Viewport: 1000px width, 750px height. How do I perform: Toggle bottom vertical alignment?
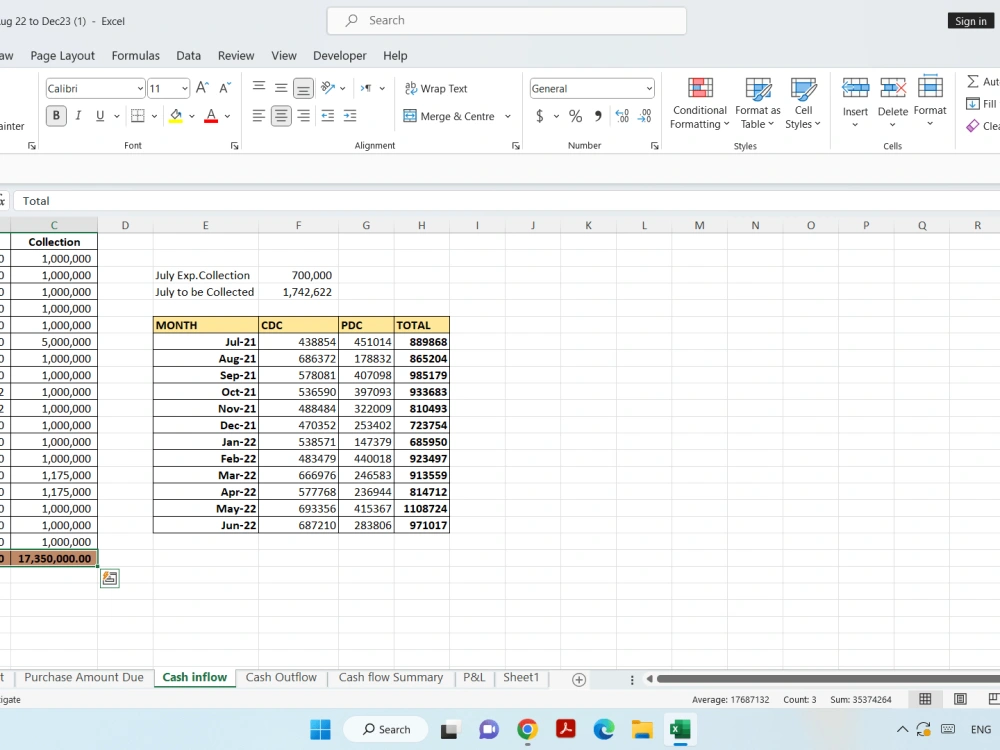click(303, 88)
